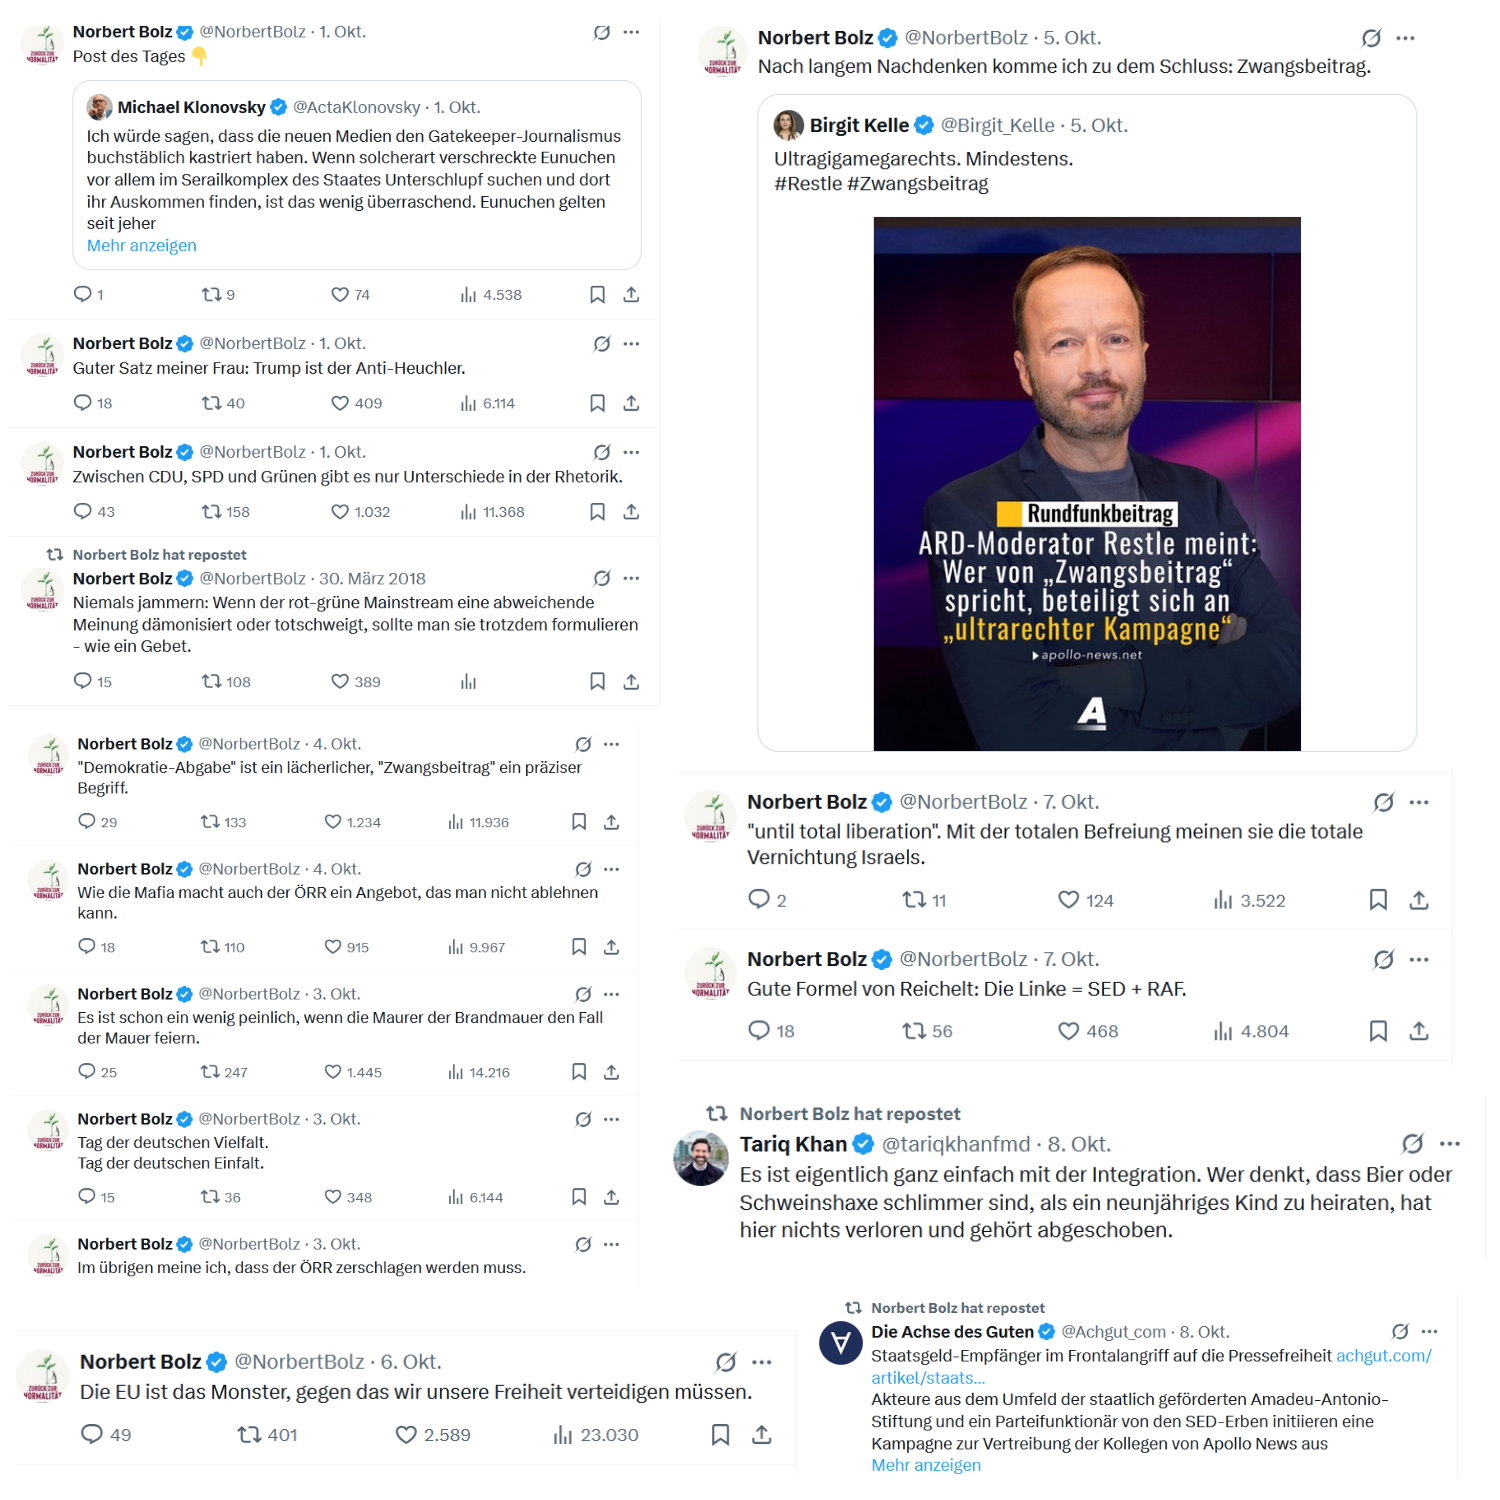Open the Restle Rundfunkbeitrag image
The height and width of the screenshot is (1500, 1500).
[x=1087, y=484]
